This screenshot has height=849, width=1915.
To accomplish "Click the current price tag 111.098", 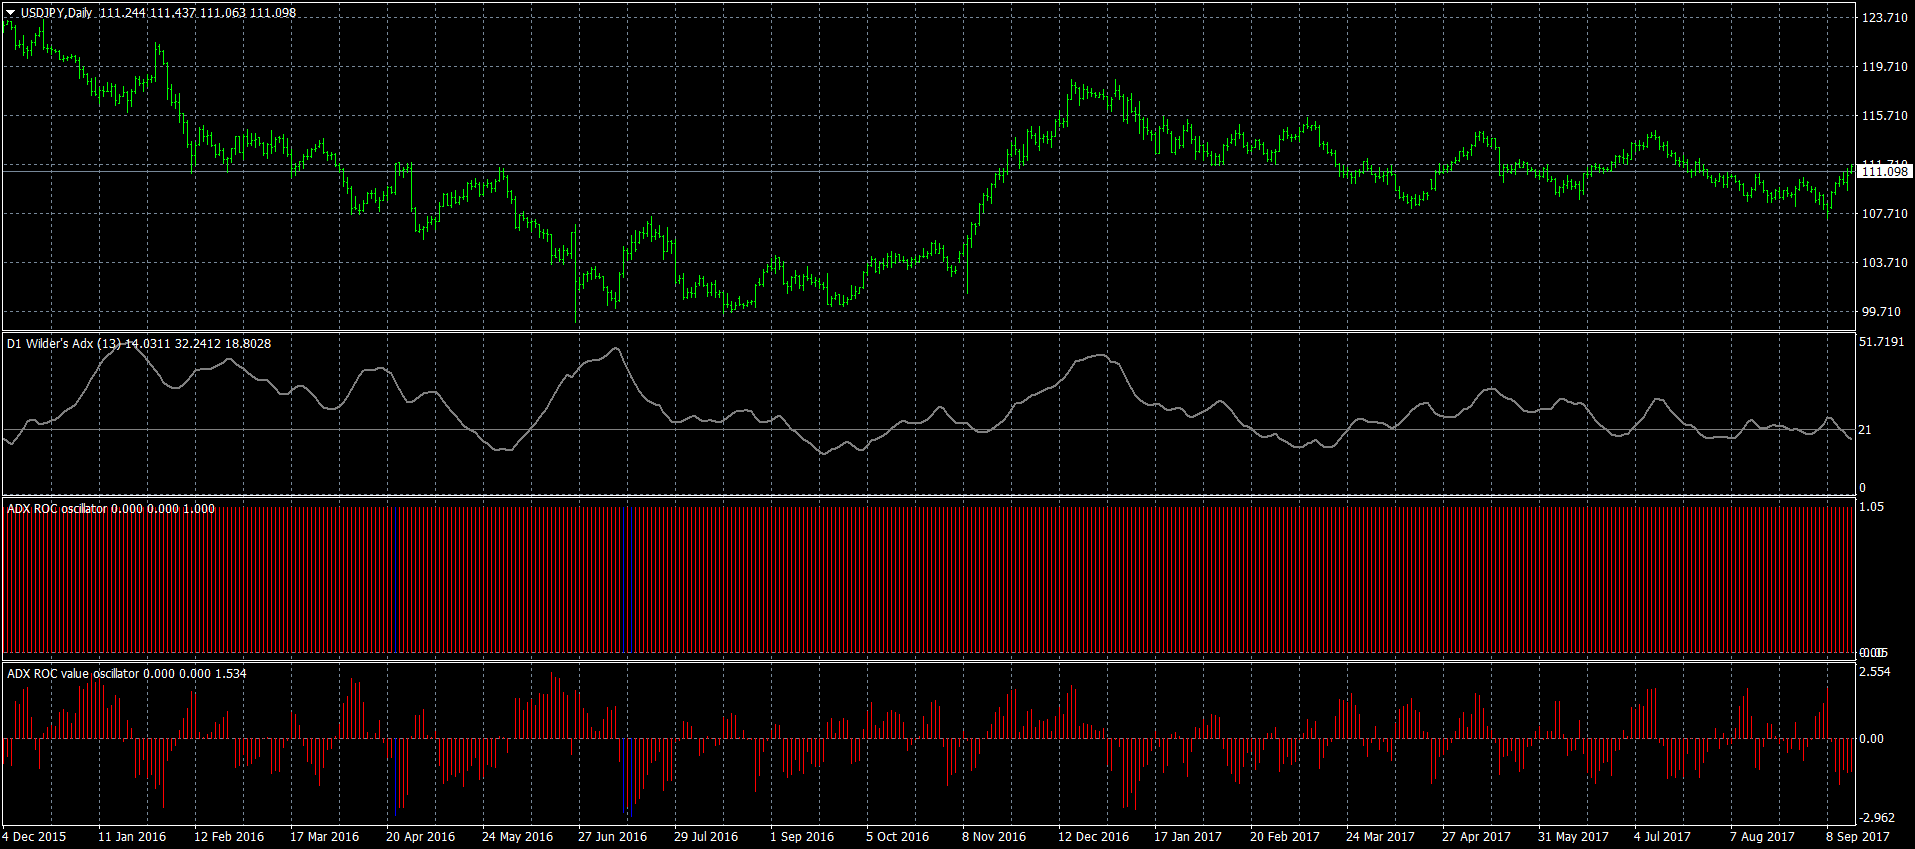I will pyautogui.click(x=1885, y=172).
